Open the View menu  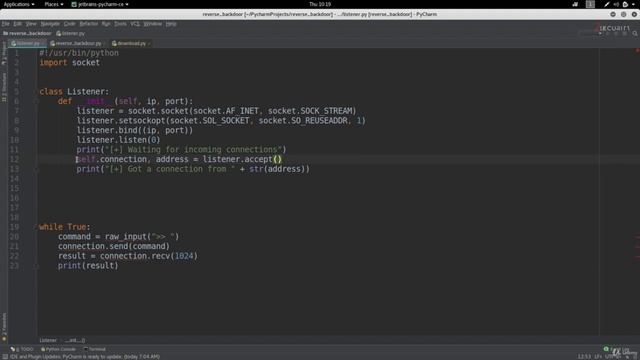point(31,24)
